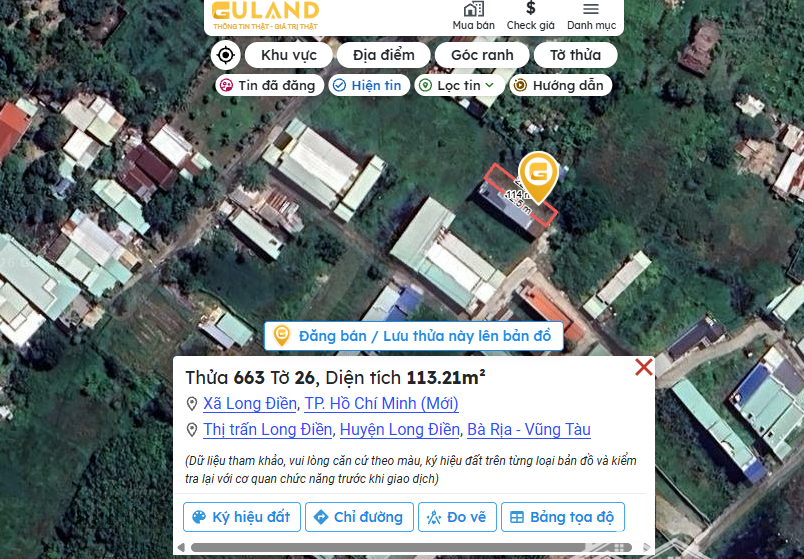Close the parcel info panel with red X
Viewport: 804px width, 559px height.
(x=644, y=367)
